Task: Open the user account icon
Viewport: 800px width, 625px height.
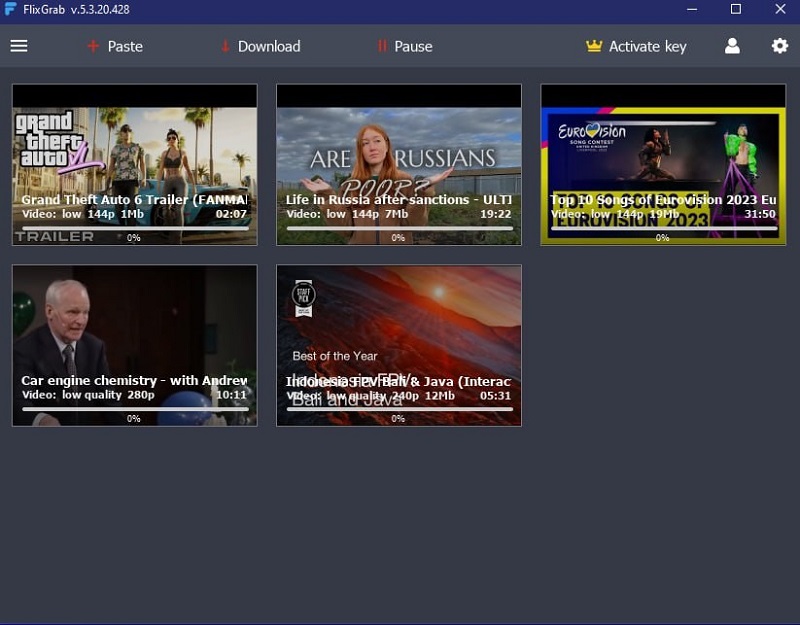Action: (x=732, y=46)
